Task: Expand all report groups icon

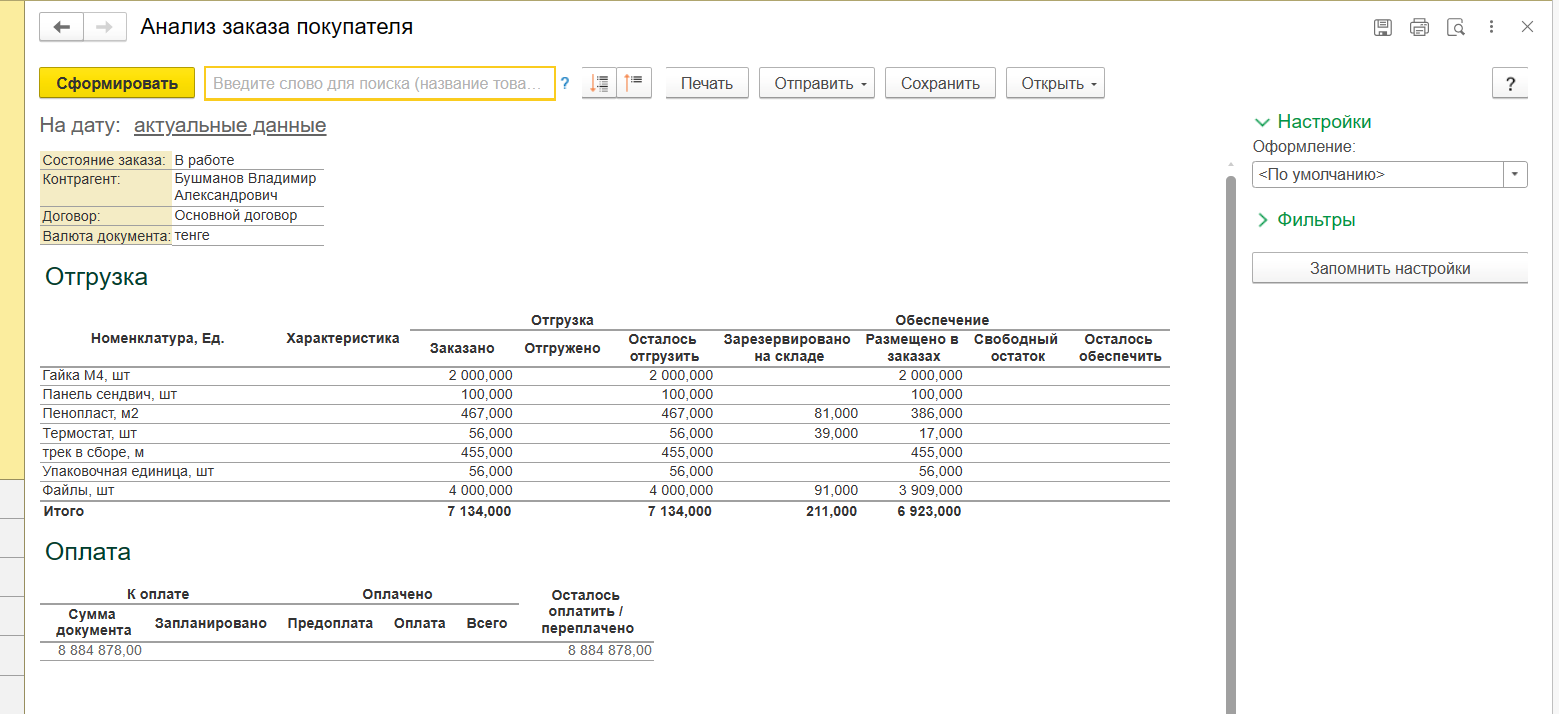Action: coord(599,84)
